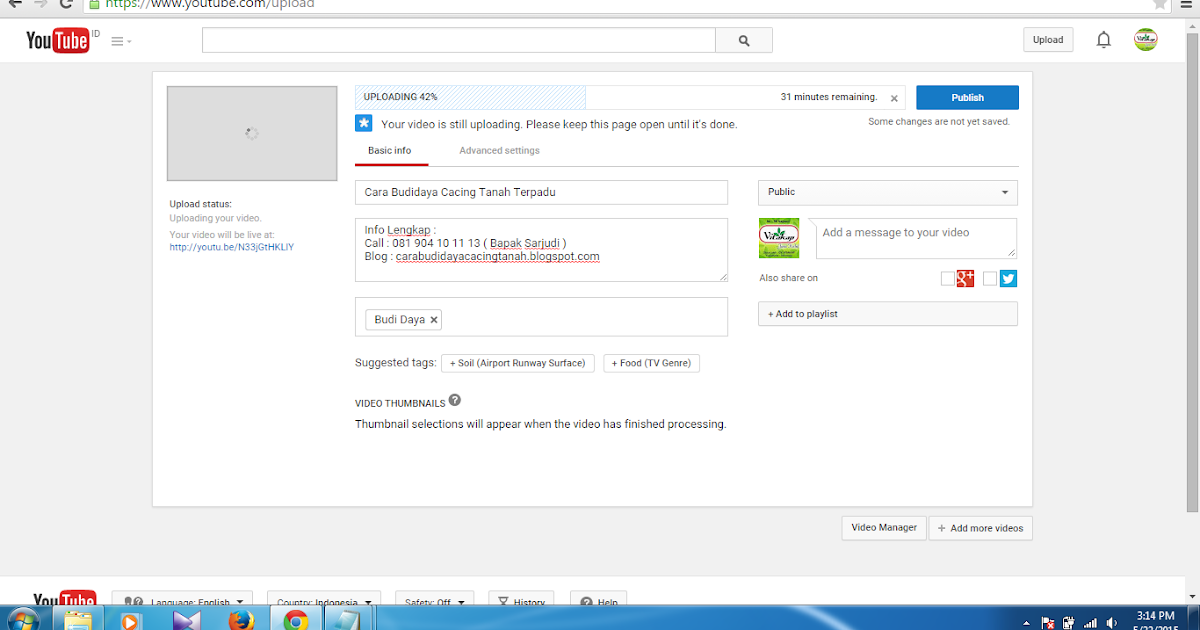
Task: Click the header Upload button
Action: [x=1048, y=40]
